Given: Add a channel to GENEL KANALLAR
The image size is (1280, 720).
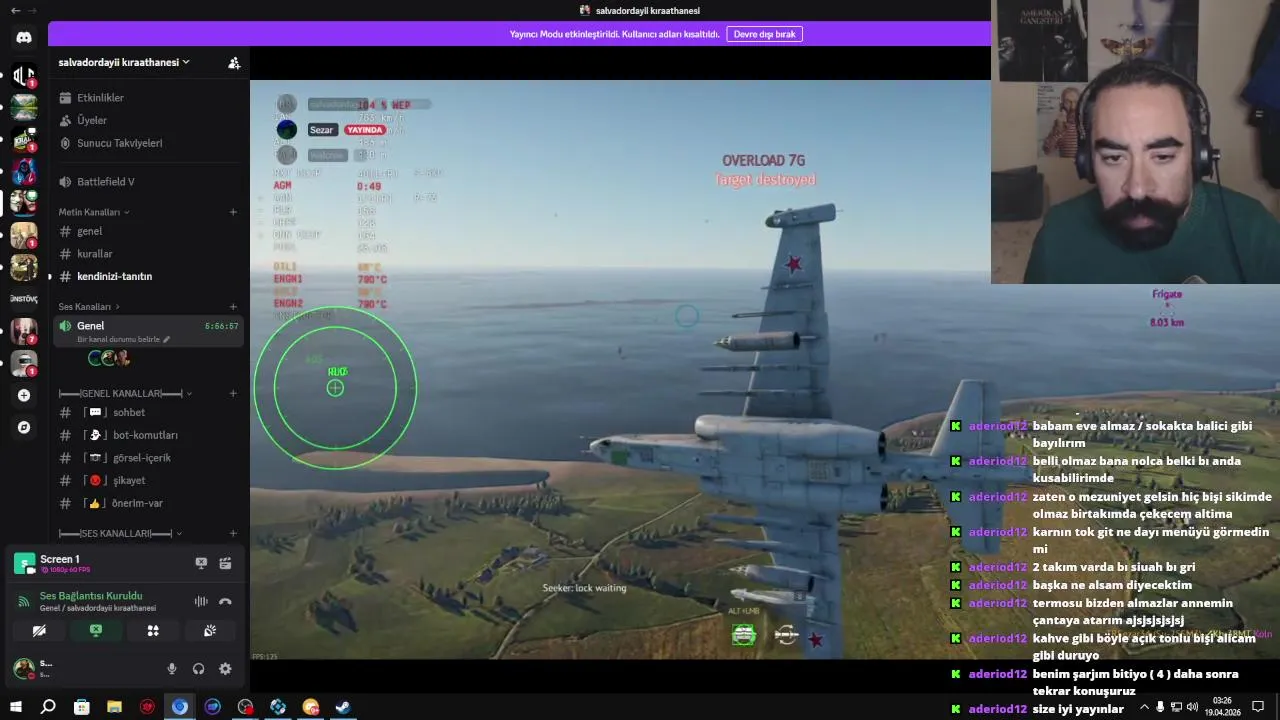Looking at the screenshot, I should coord(233,394).
